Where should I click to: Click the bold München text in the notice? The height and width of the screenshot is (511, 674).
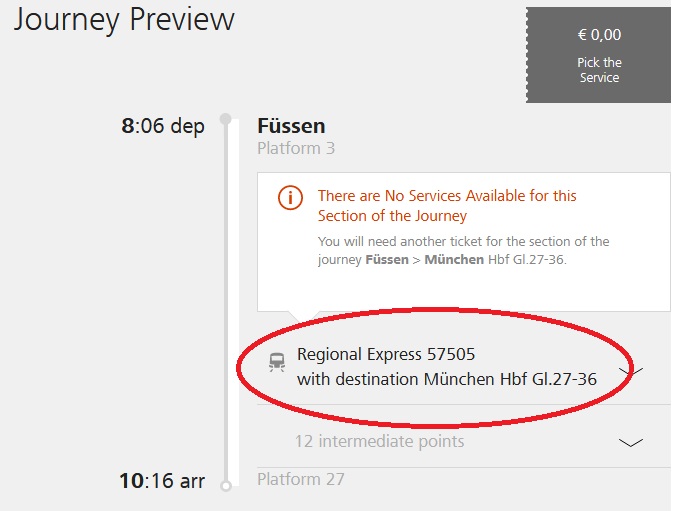[x=454, y=260]
